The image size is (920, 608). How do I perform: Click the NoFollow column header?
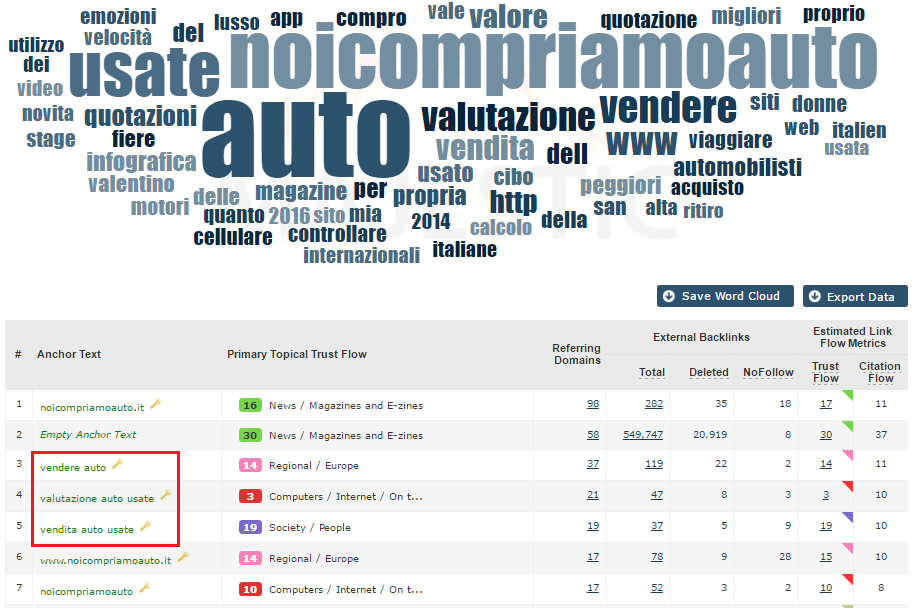[x=768, y=372]
